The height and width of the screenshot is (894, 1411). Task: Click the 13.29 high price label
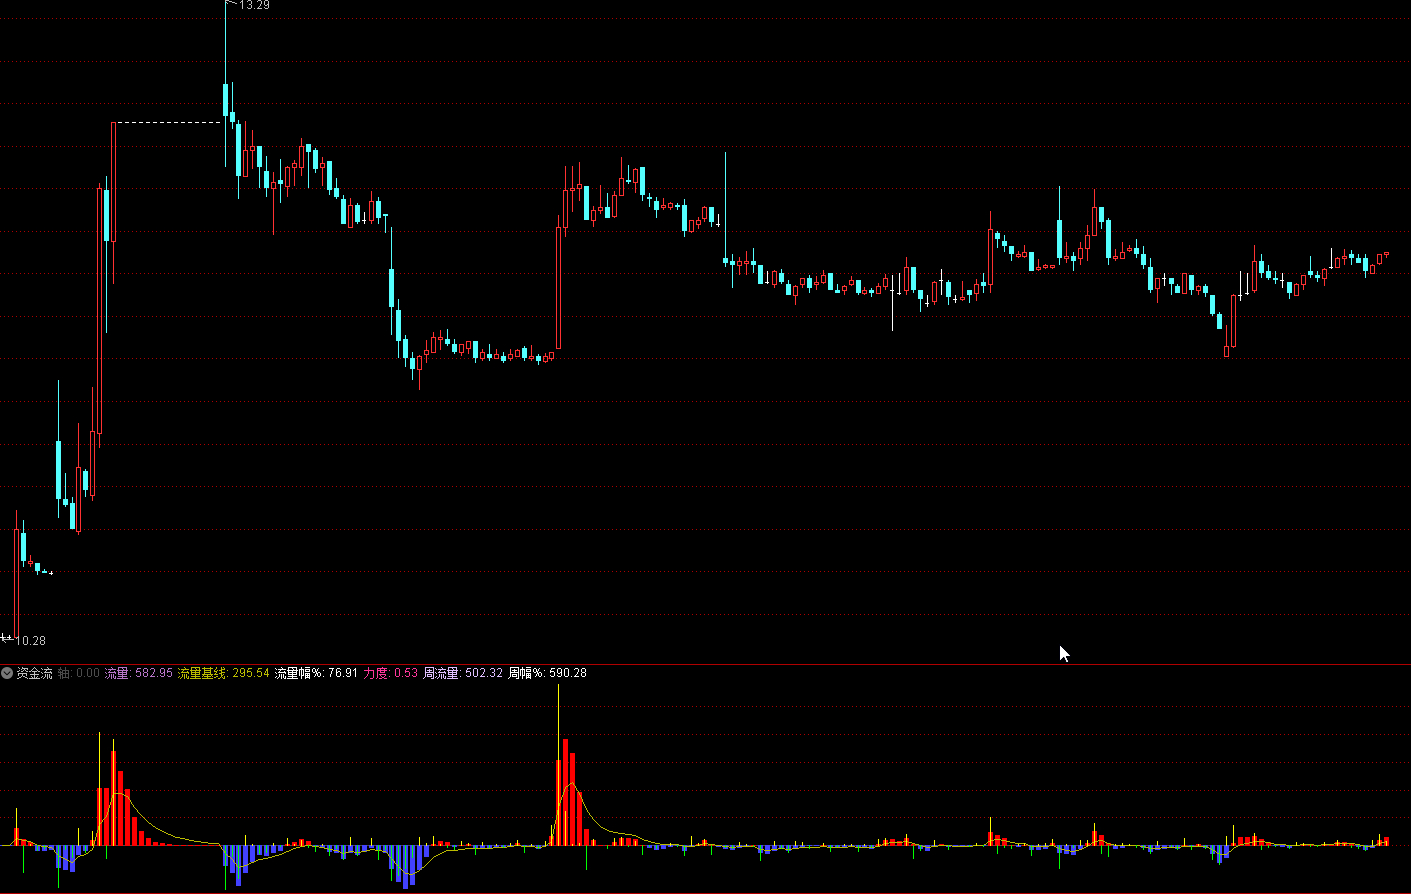pyautogui.click(x=254, y=6)
